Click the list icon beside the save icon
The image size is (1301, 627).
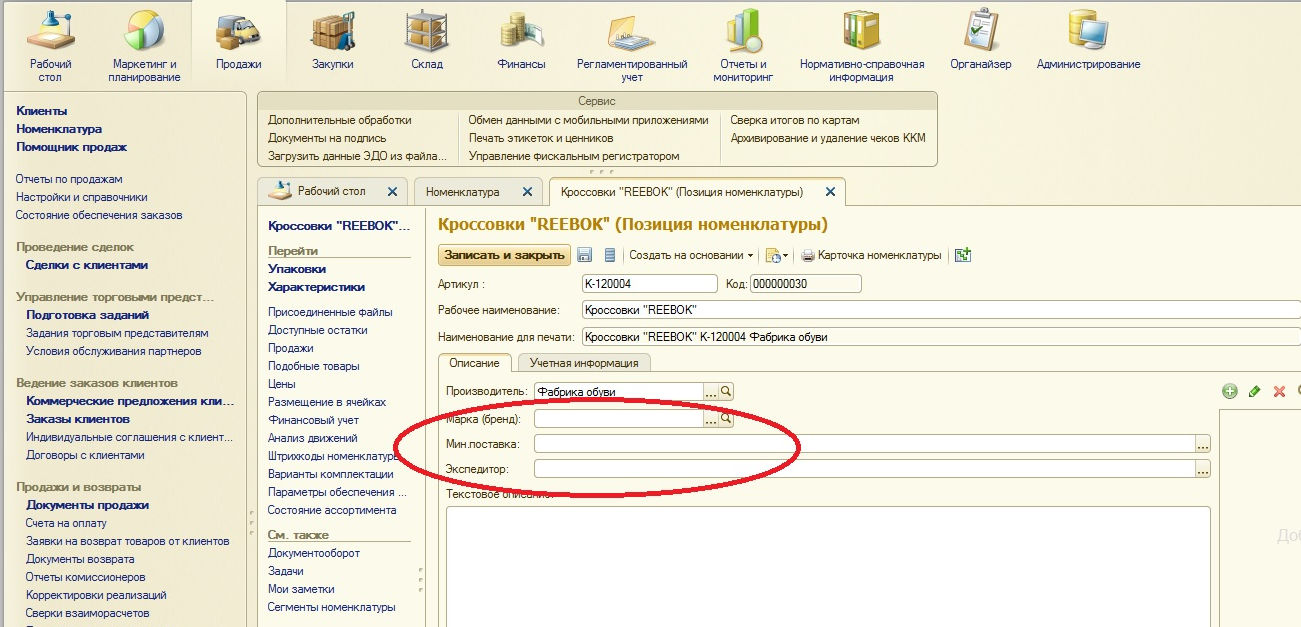[x=610, y=255]
